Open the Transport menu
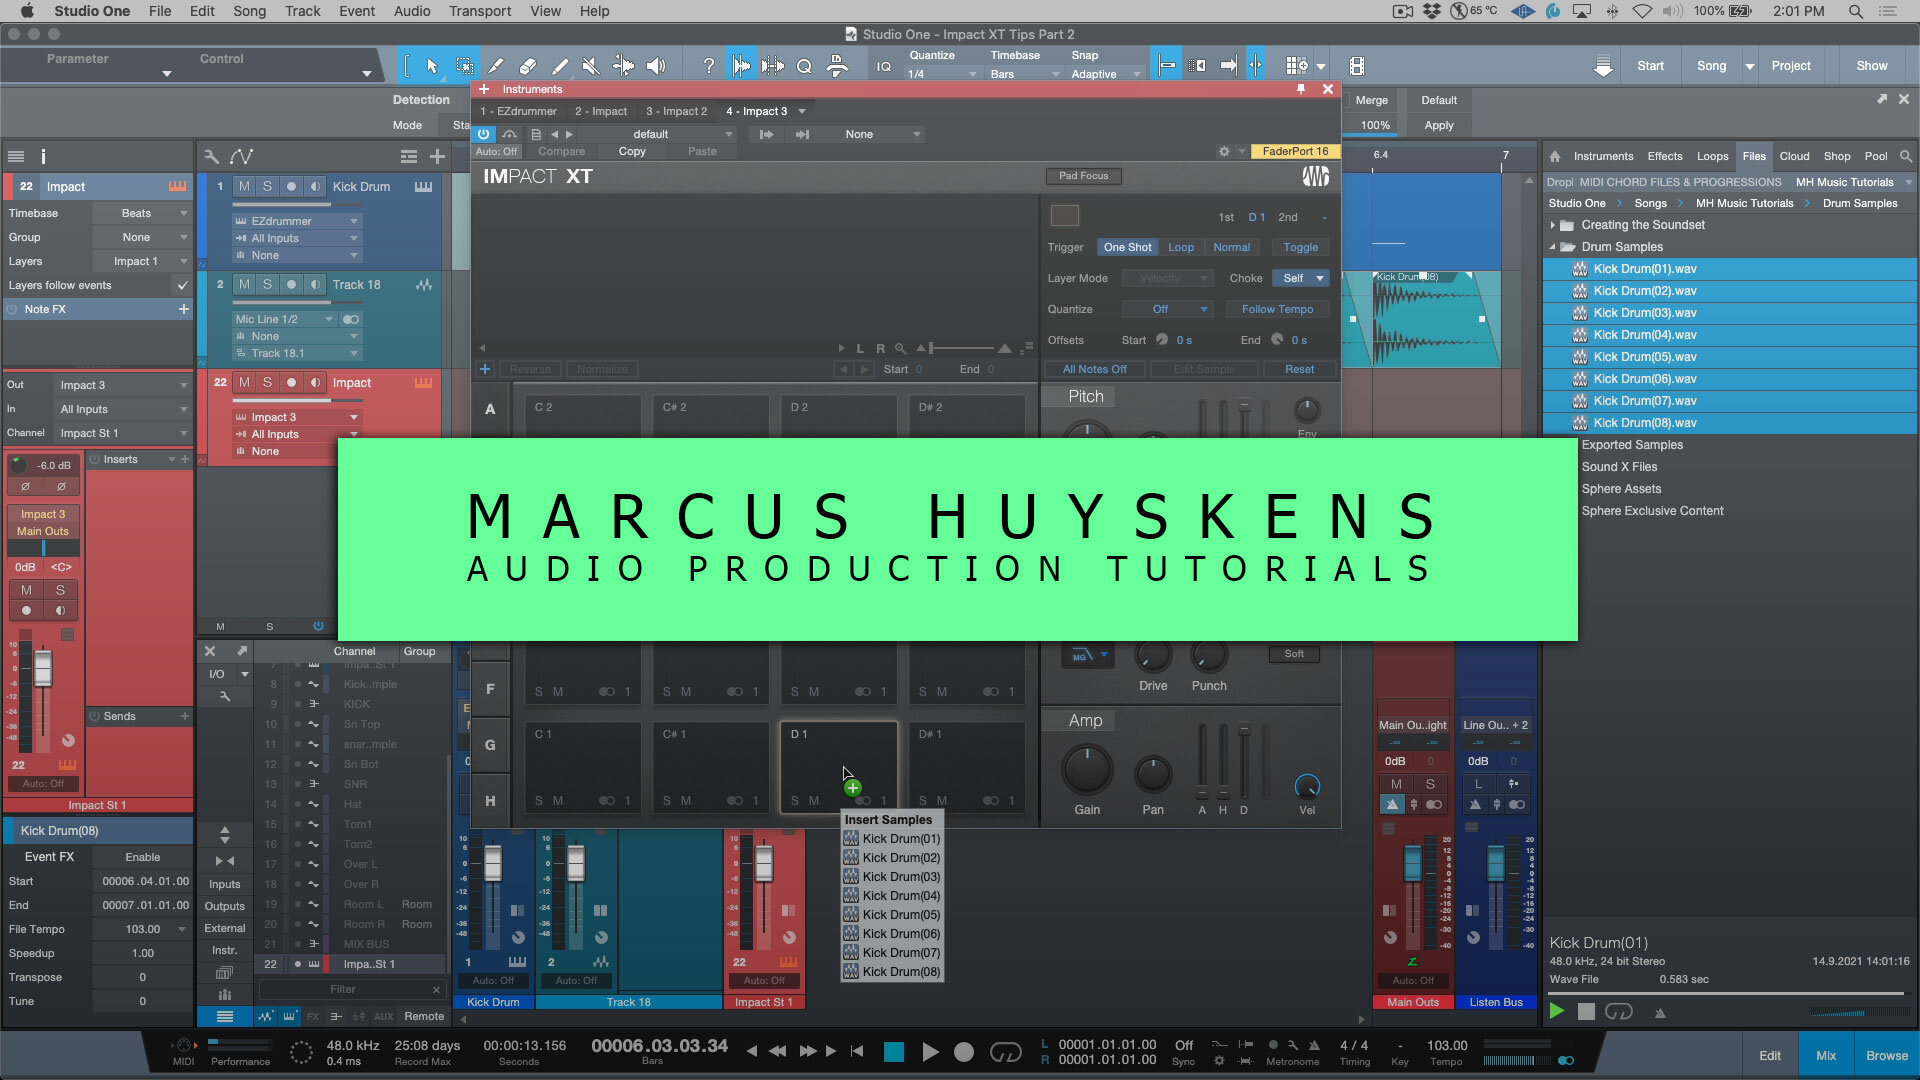Image resolution: width=1920 pixels, height=1080 pixels. coord(480,11)
